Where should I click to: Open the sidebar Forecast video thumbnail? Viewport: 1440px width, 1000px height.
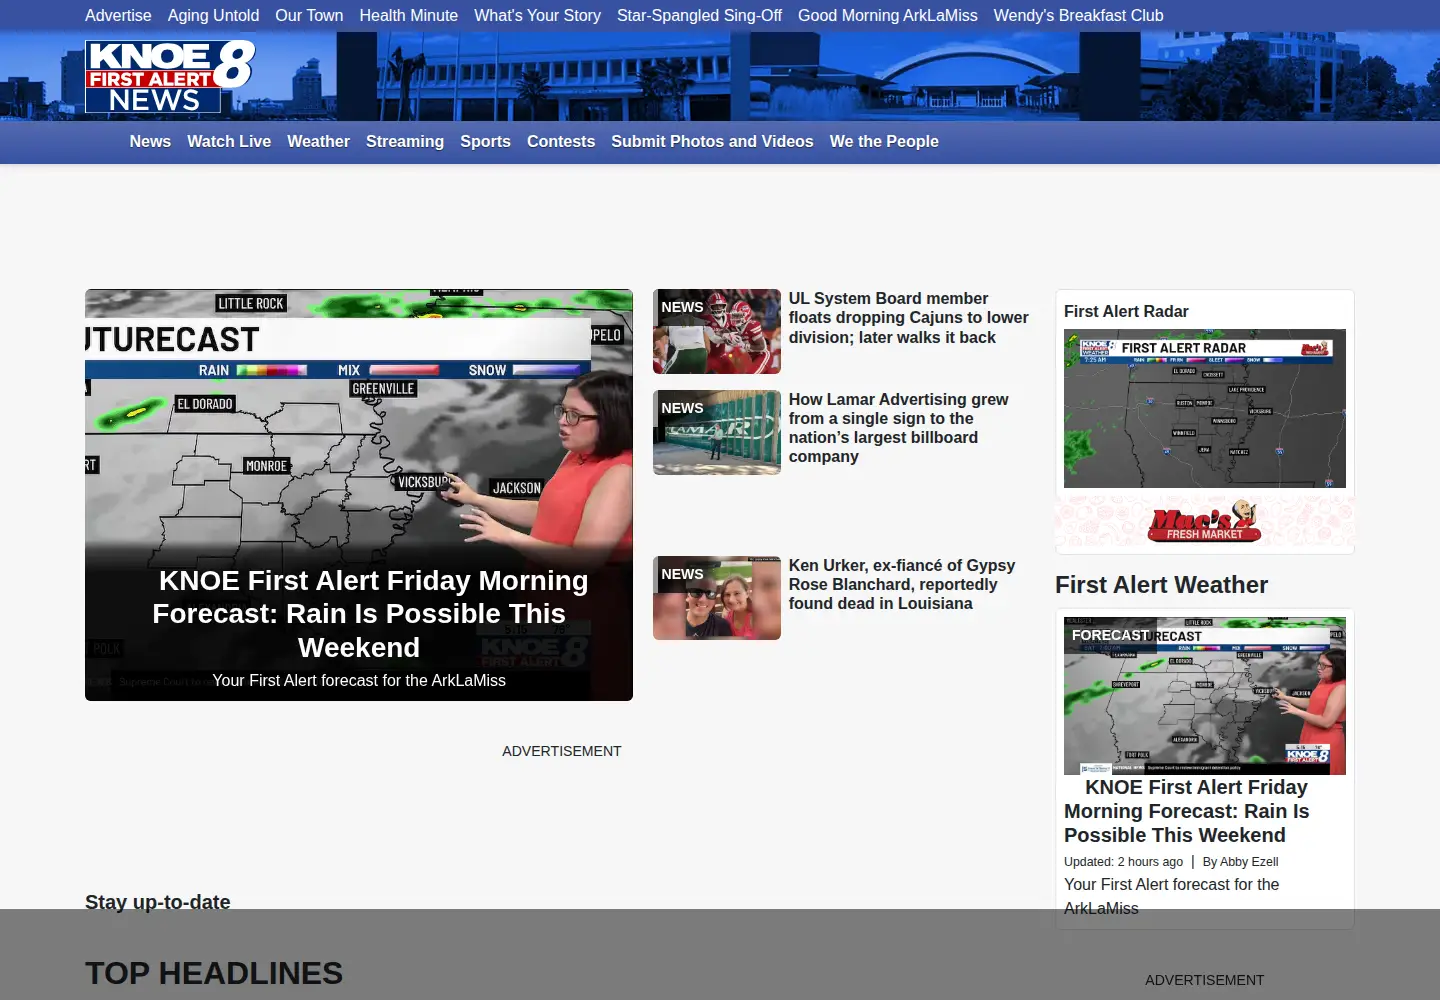coord(1205,696)
